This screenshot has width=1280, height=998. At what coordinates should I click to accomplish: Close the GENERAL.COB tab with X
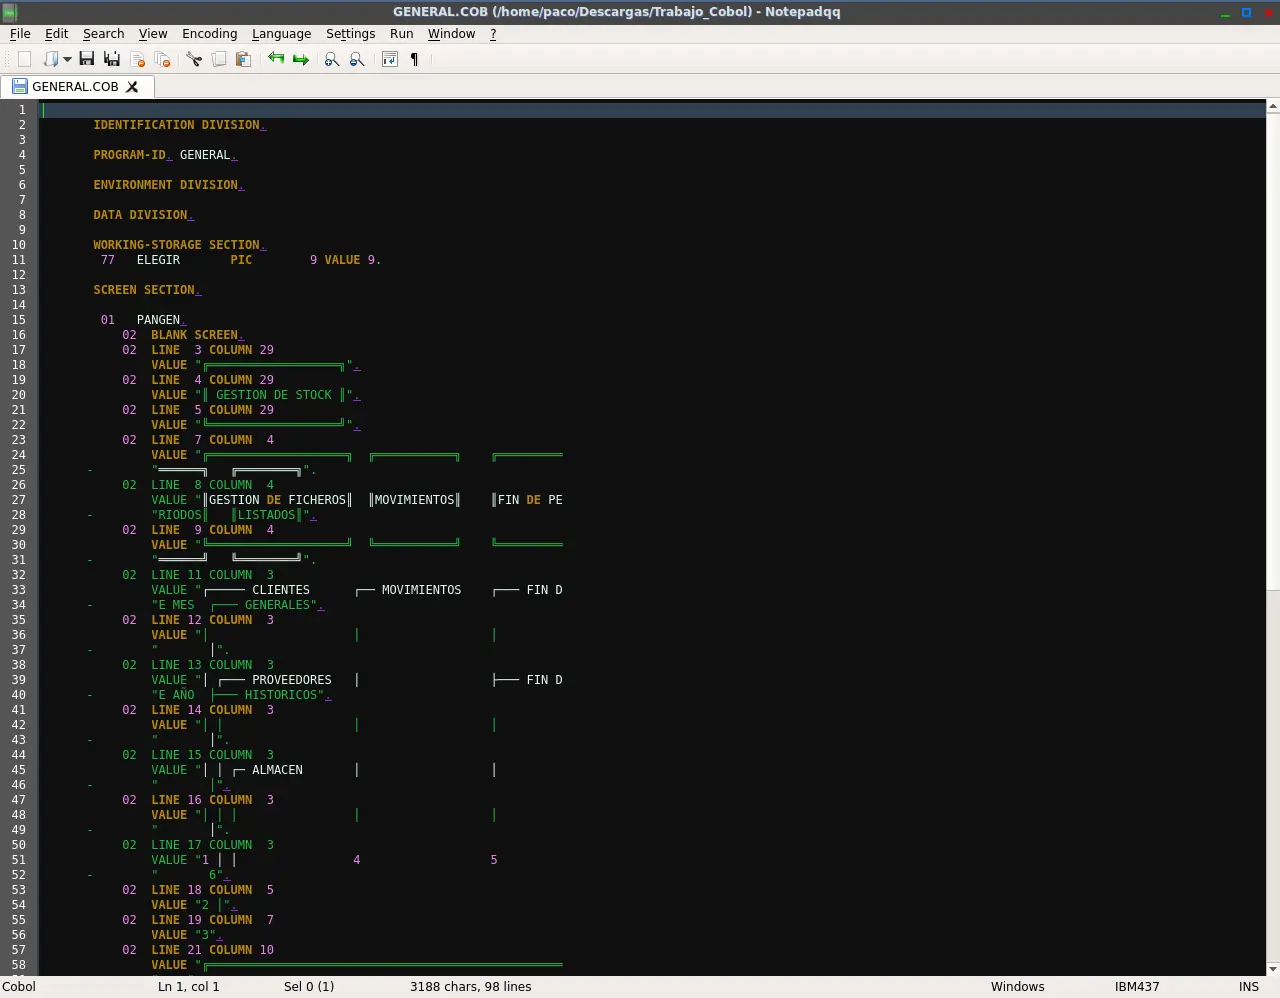[x=132, y=87]
